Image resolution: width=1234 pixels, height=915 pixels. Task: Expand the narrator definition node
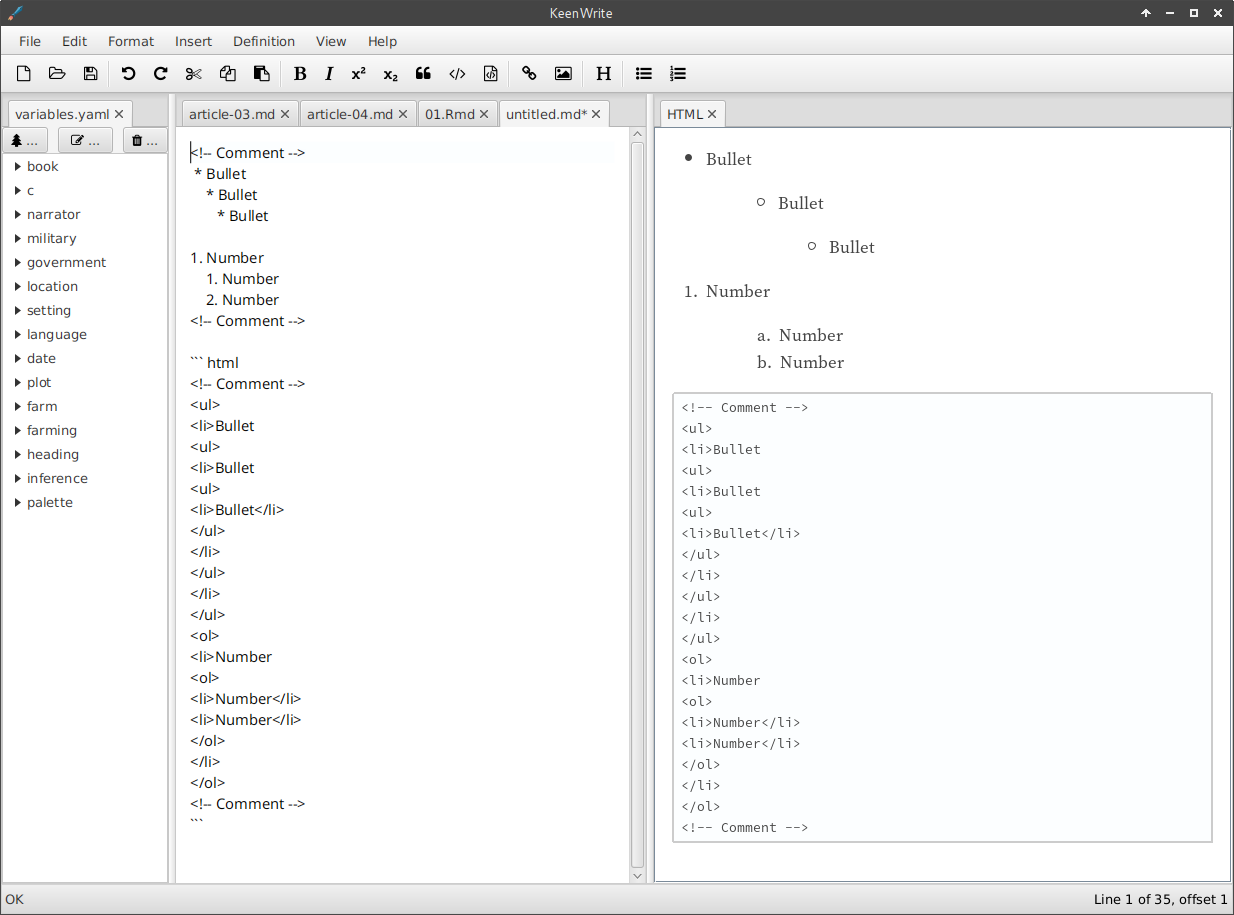[x=18, y=214]
